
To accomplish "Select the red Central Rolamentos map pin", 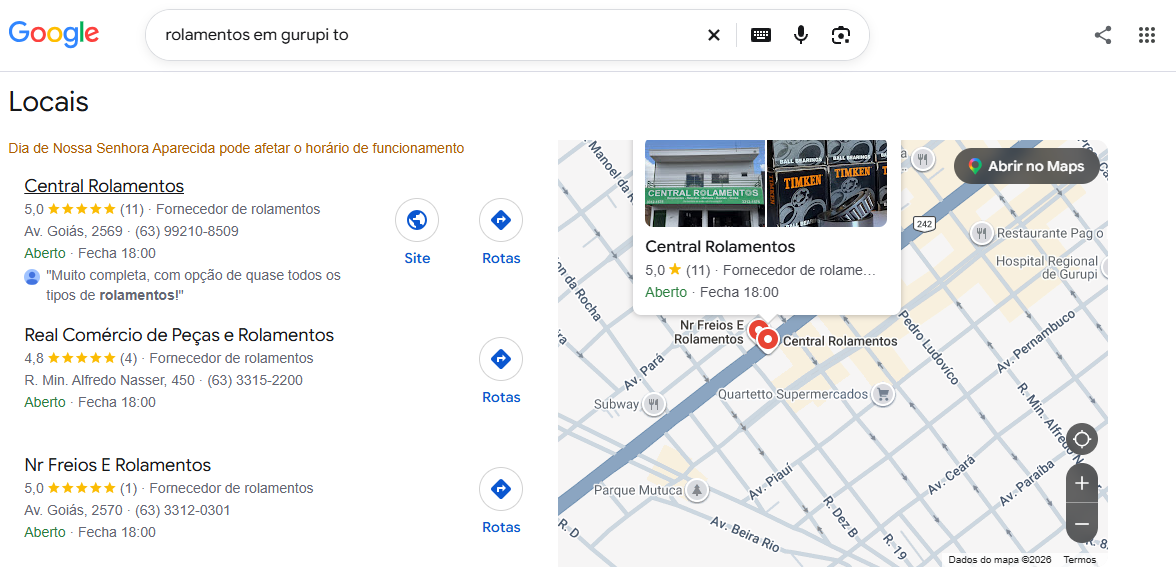I will (x=767, y=340).
